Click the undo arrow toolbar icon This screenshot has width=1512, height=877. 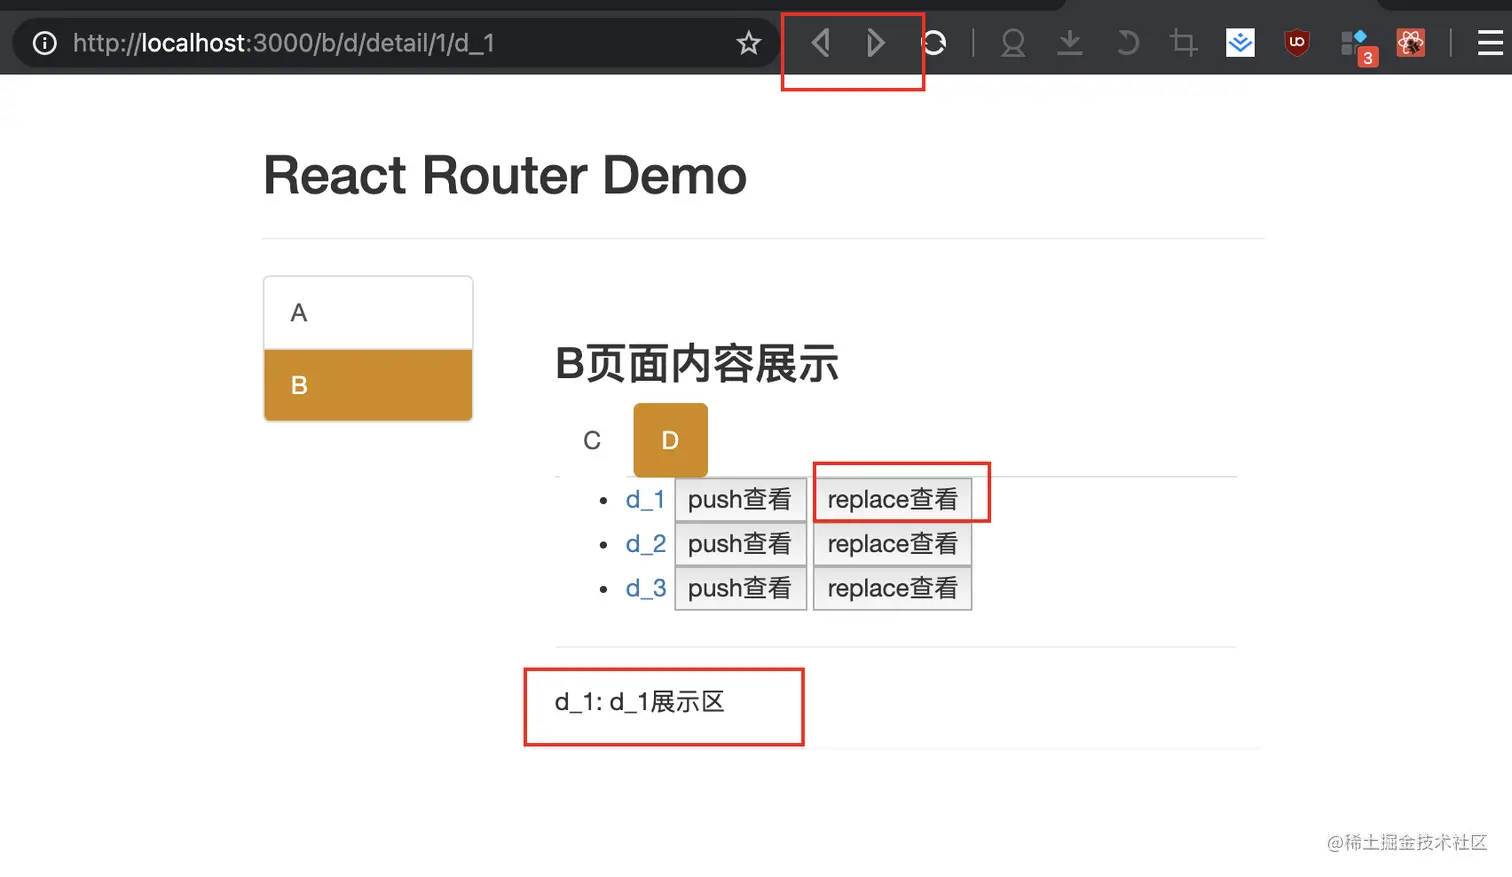1127,43
